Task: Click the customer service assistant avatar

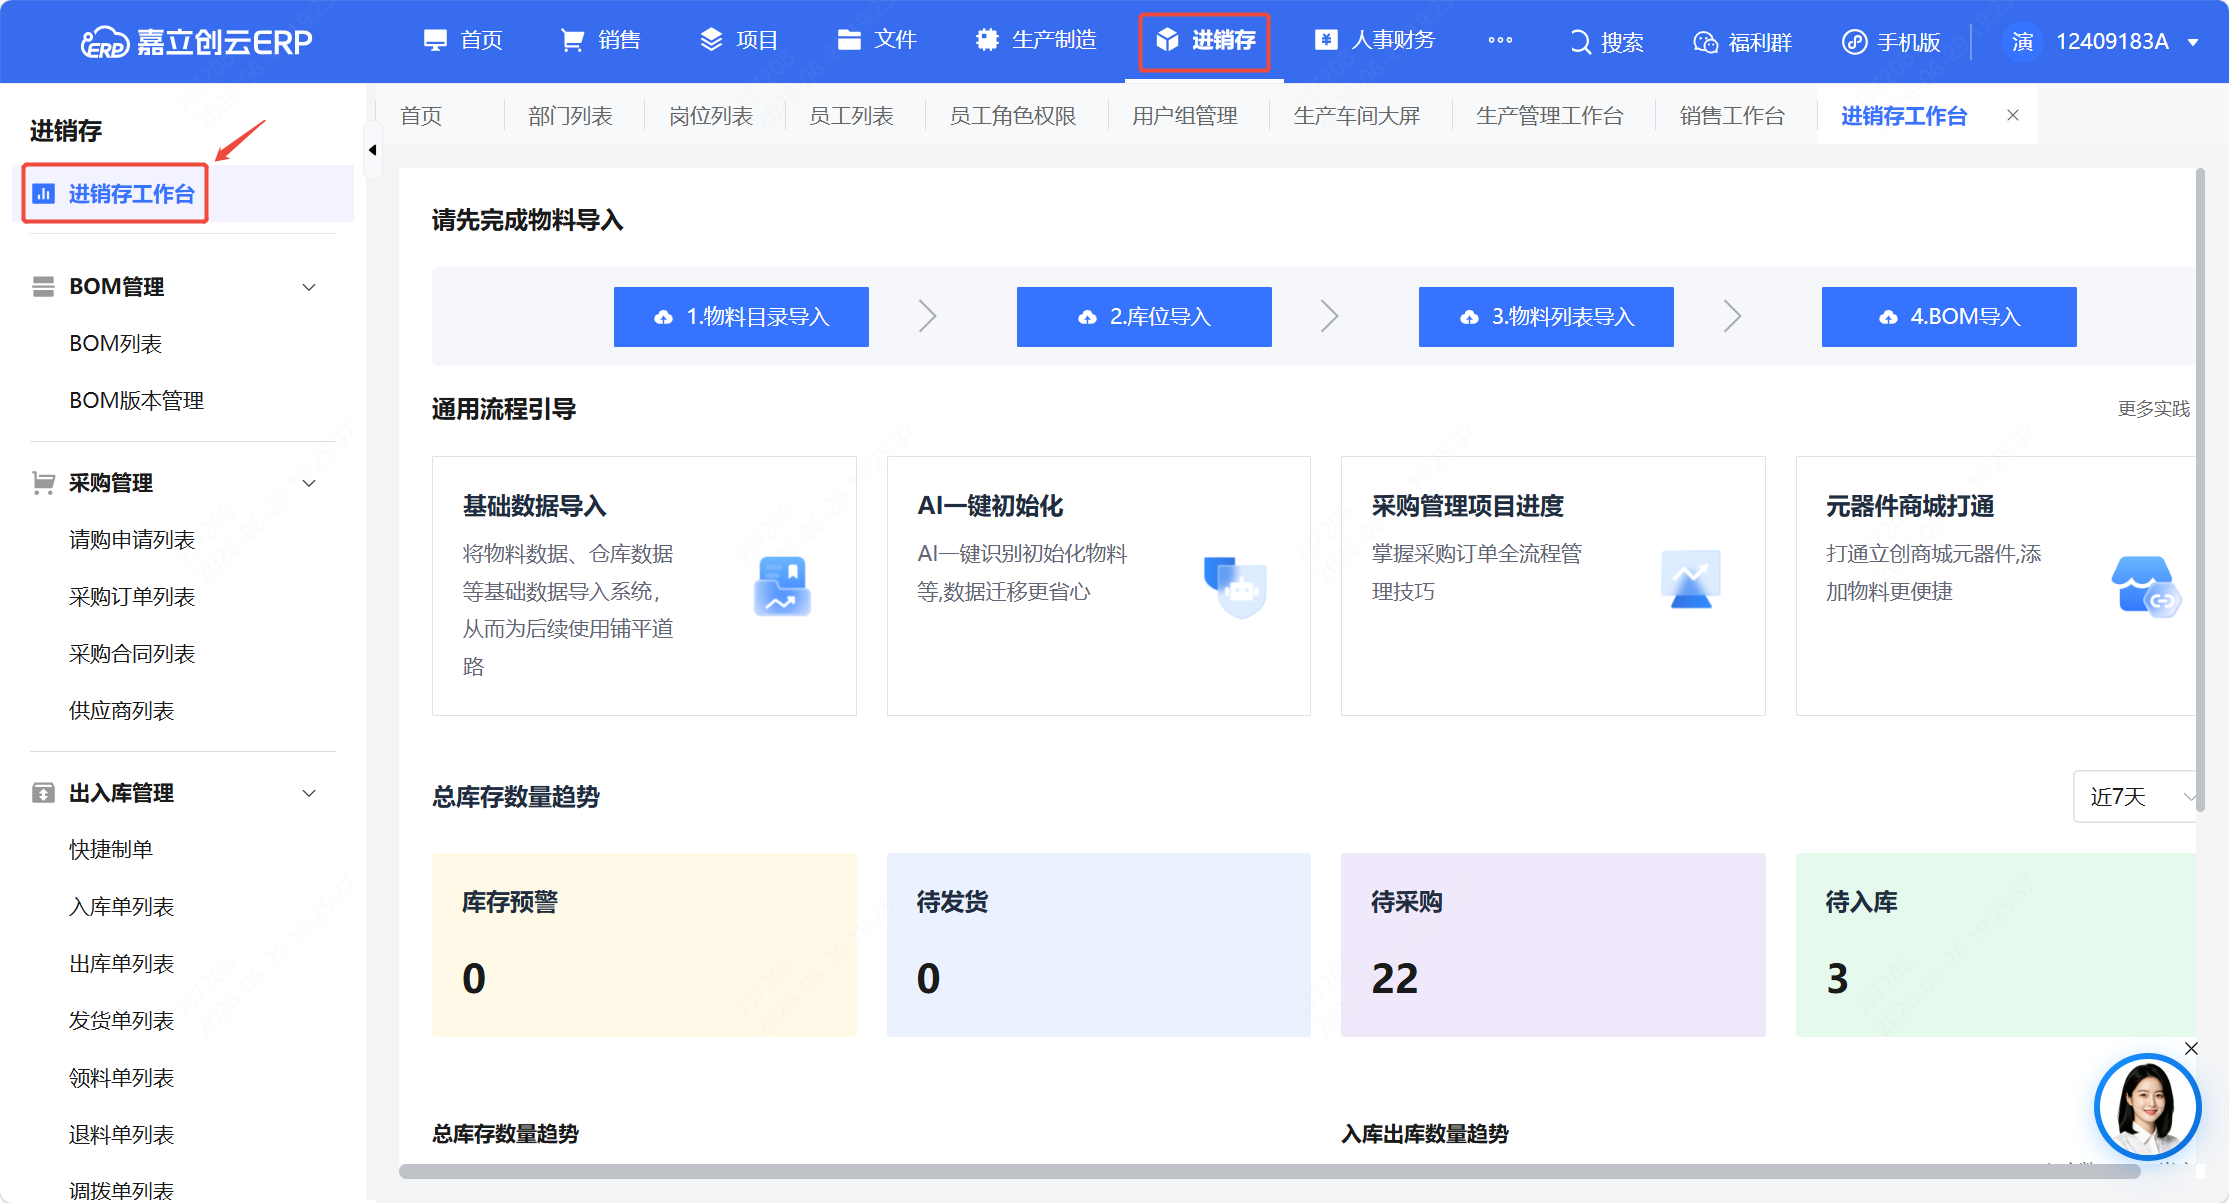Action: (x=2147, y=1106)
